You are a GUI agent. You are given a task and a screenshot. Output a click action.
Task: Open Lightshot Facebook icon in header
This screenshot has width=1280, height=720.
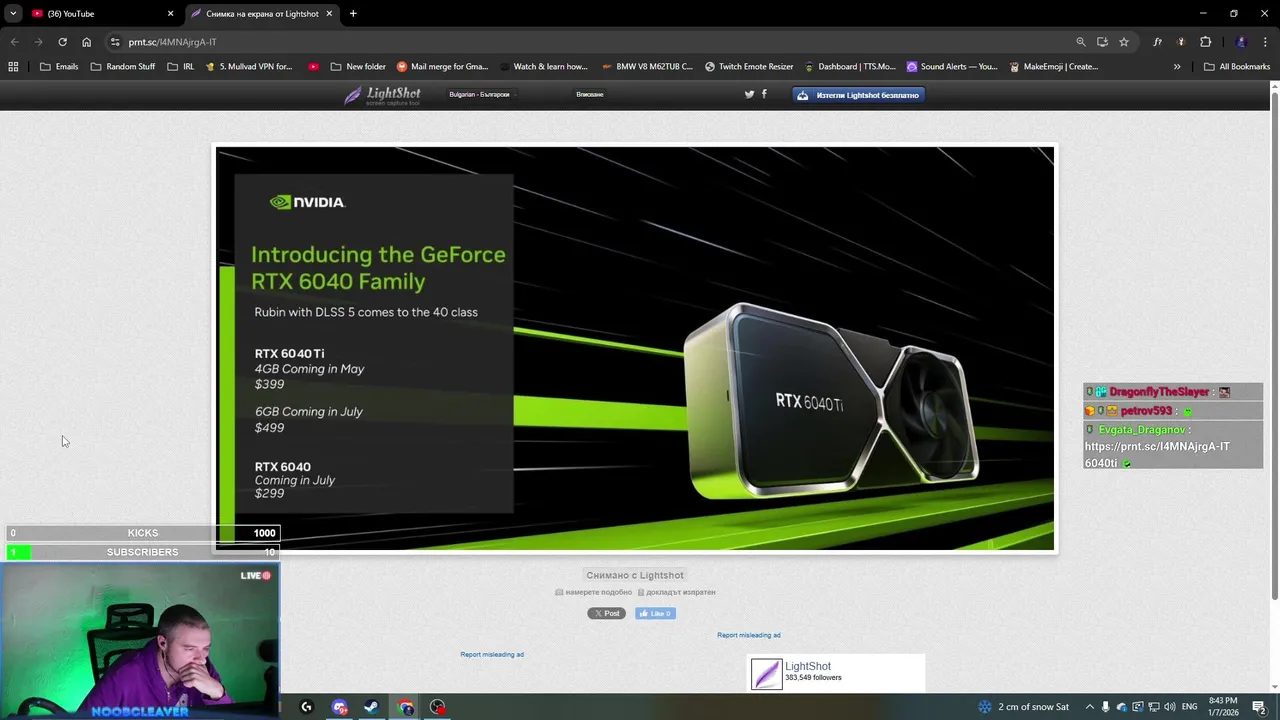click(x=764, y=94)
